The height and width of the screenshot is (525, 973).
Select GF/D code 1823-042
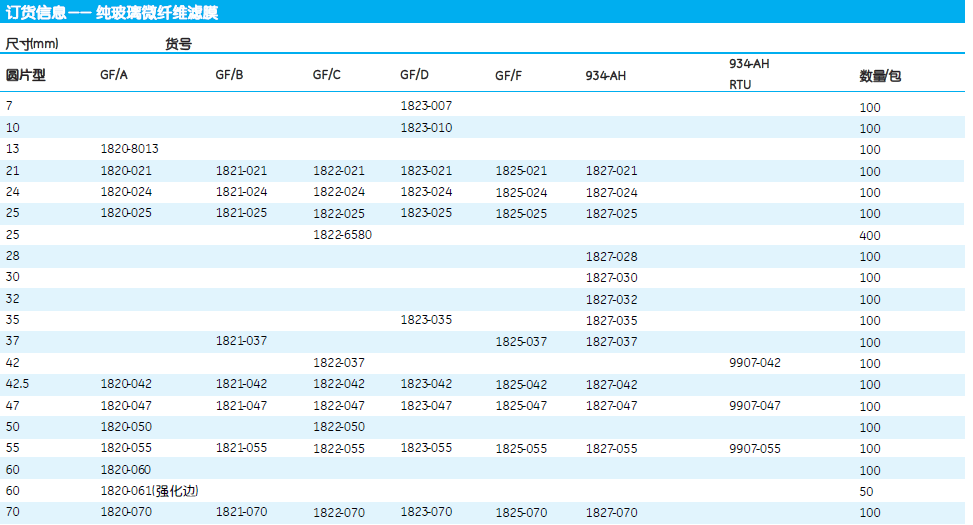point(426,384)
